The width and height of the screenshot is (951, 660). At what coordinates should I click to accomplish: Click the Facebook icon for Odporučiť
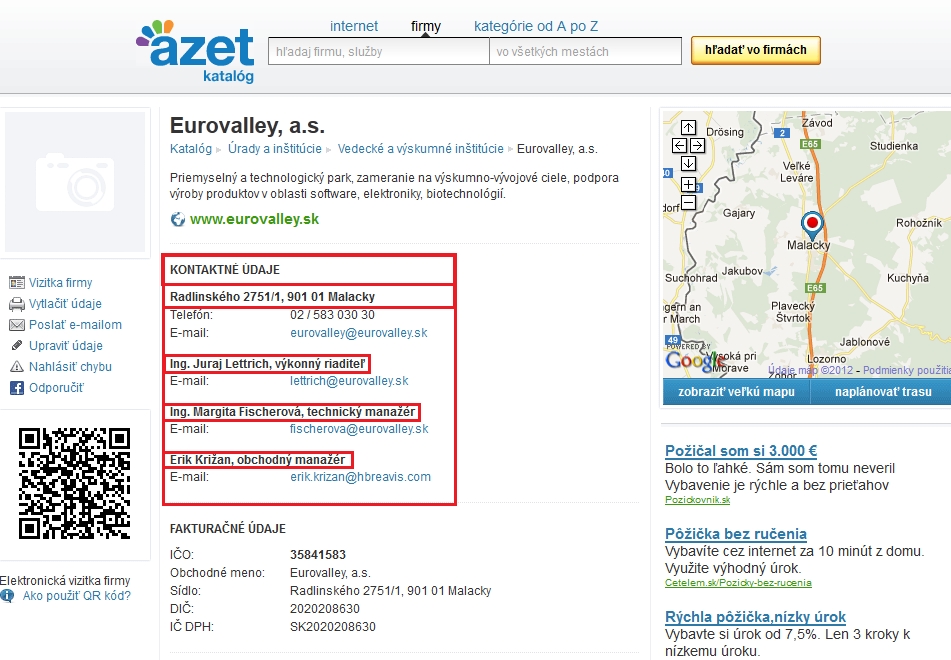tap(17, 388)
